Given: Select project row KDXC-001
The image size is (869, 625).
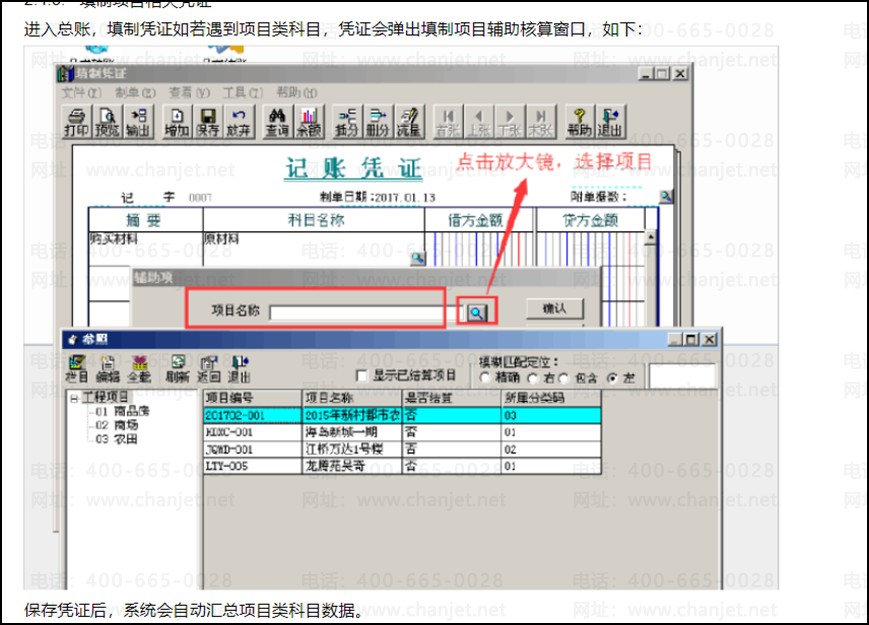Looking at the screenshot, I should click(x=402, y=432).
